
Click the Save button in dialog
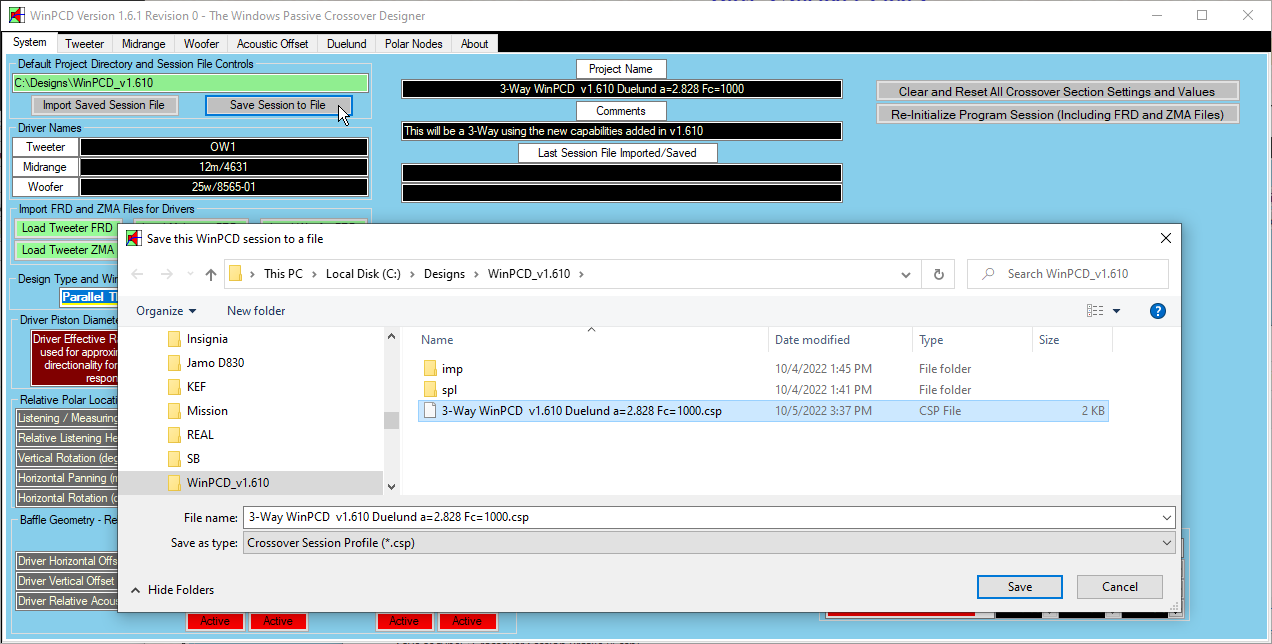[x=1019, y=587]
